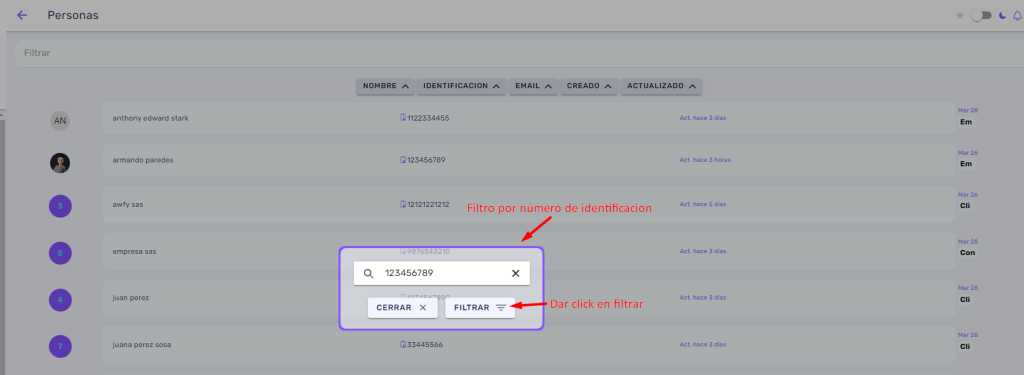Viewport: 1024px width, 375px height.
Task: Select avatar number 5 for empresa sas
Action: (60, 252)
